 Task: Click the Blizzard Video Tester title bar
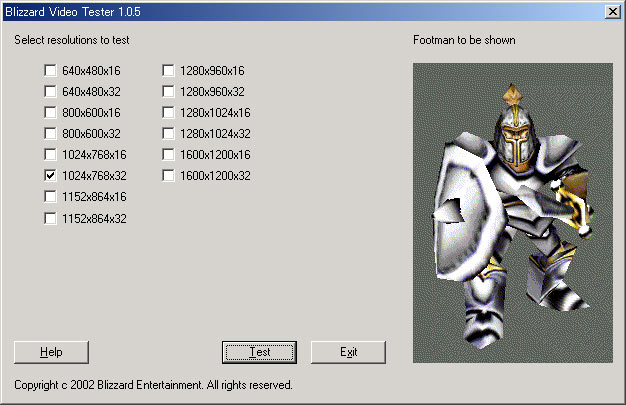(x=300, y=11)
